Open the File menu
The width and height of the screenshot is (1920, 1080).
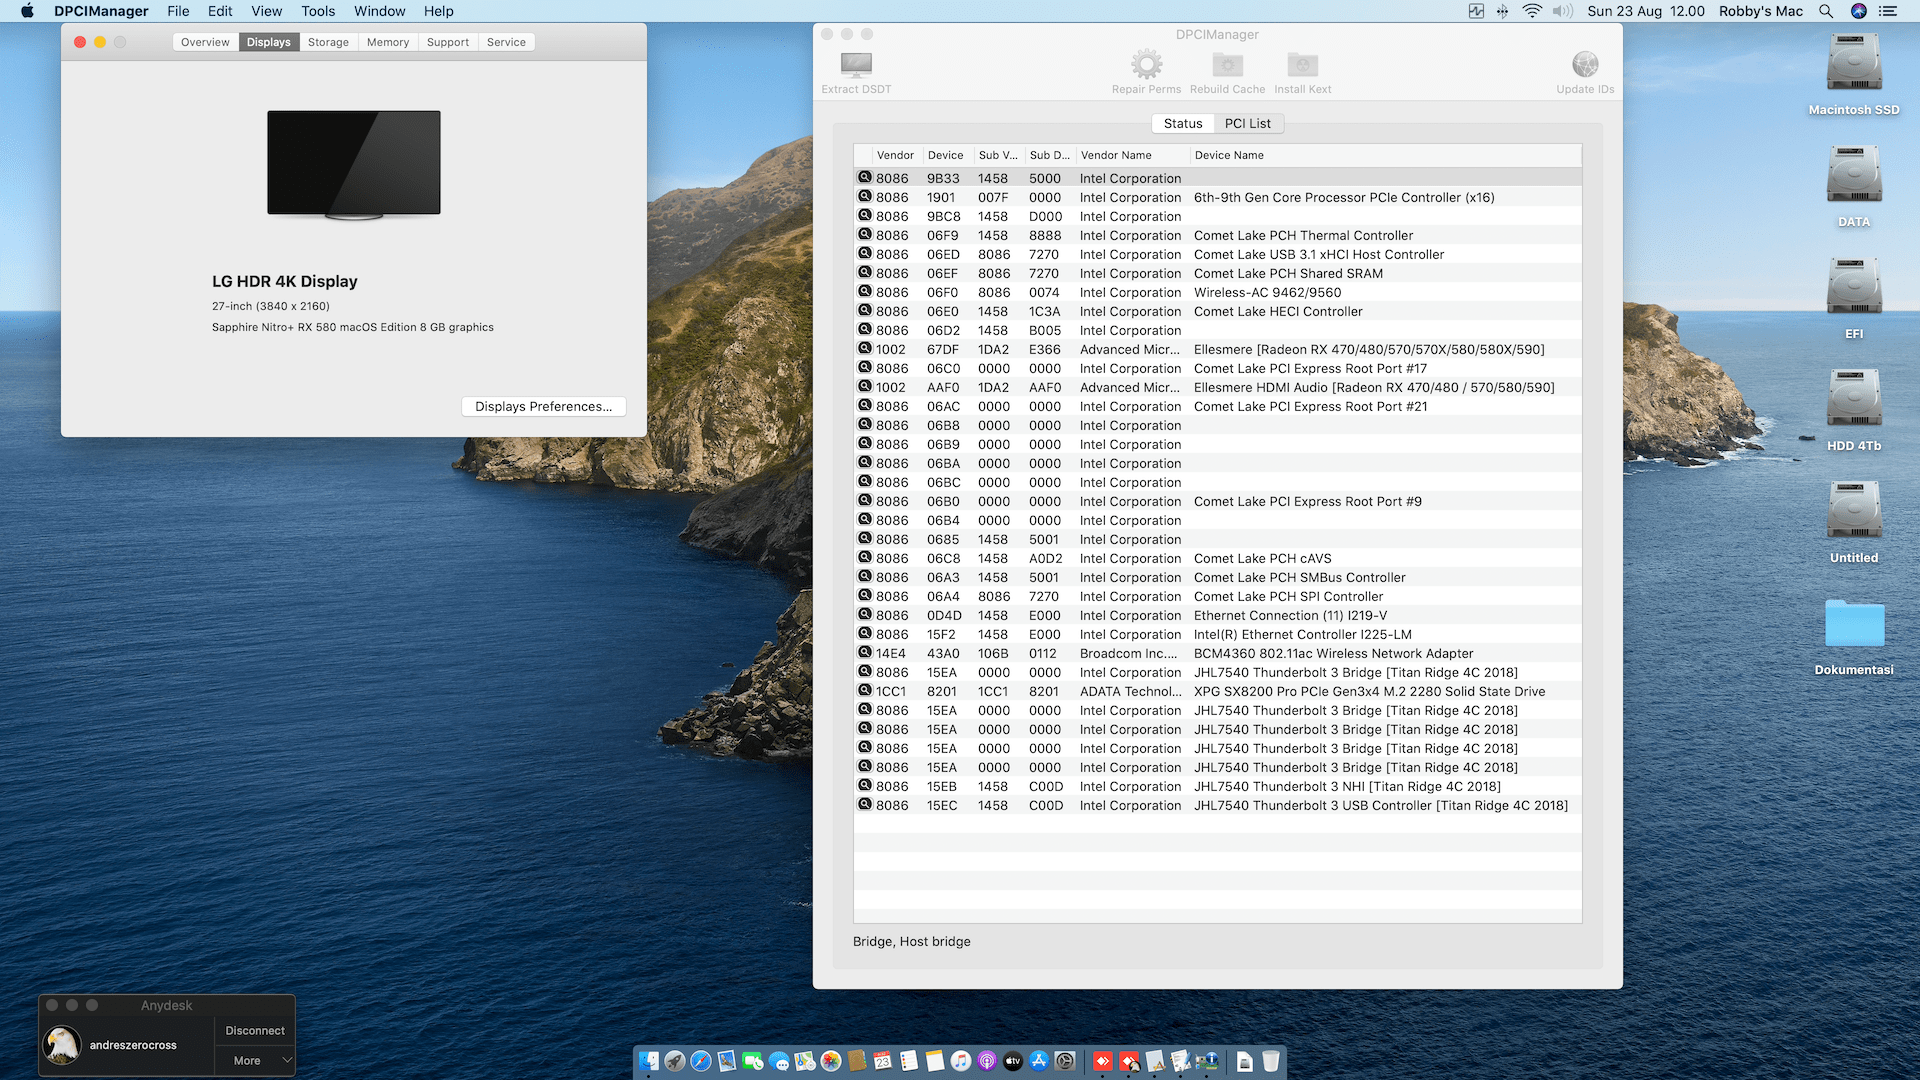click(178, 11)
